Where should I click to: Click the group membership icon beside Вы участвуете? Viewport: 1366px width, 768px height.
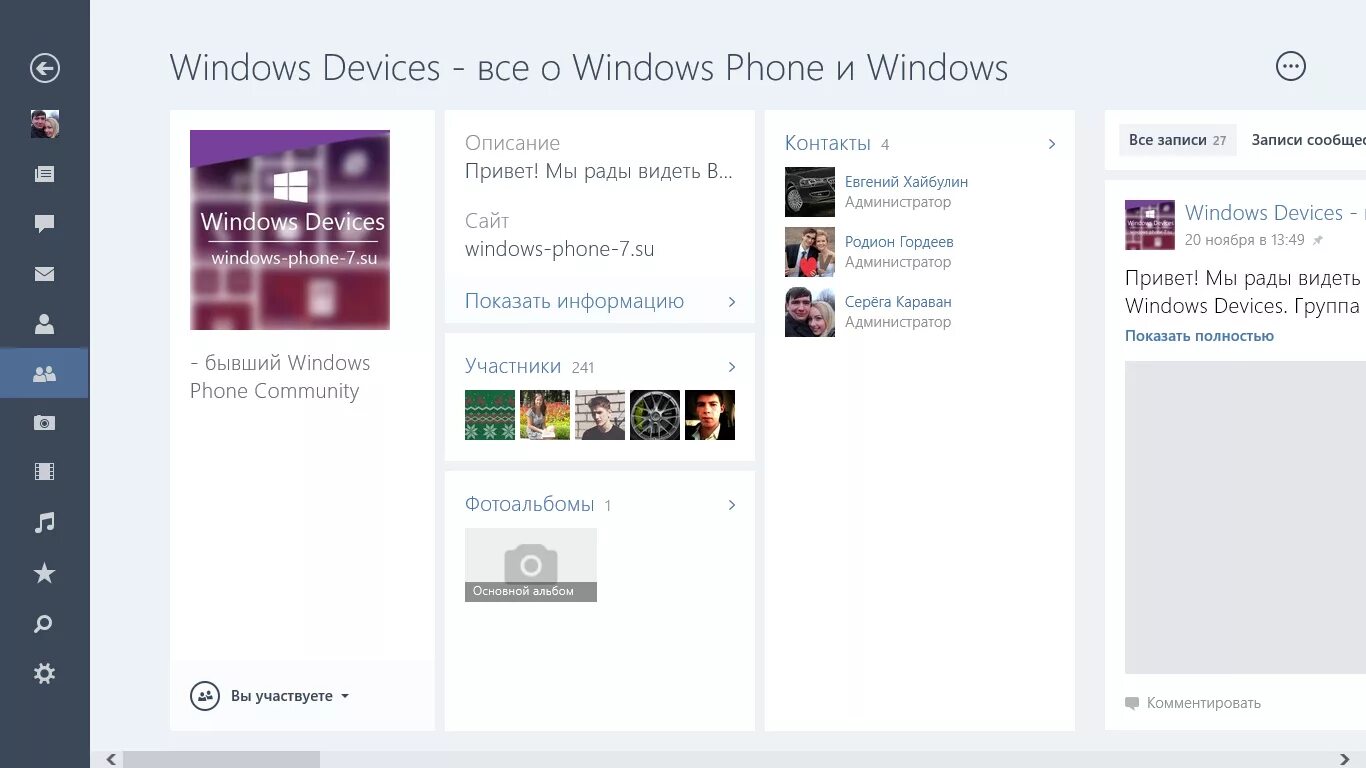click(205, 696)
